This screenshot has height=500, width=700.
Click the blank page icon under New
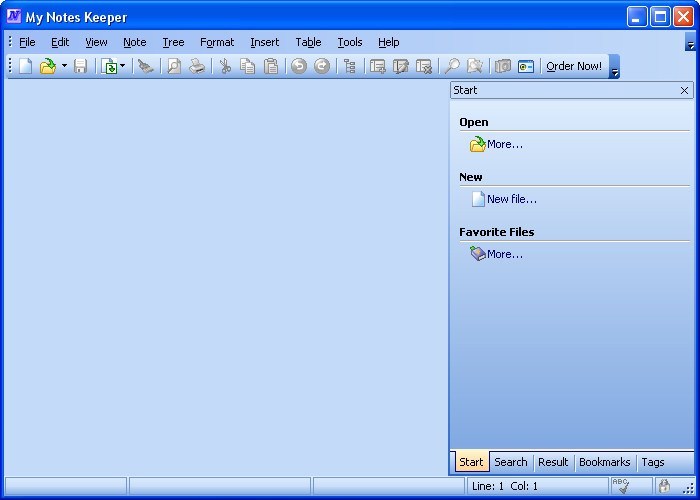tap(478, 199)
